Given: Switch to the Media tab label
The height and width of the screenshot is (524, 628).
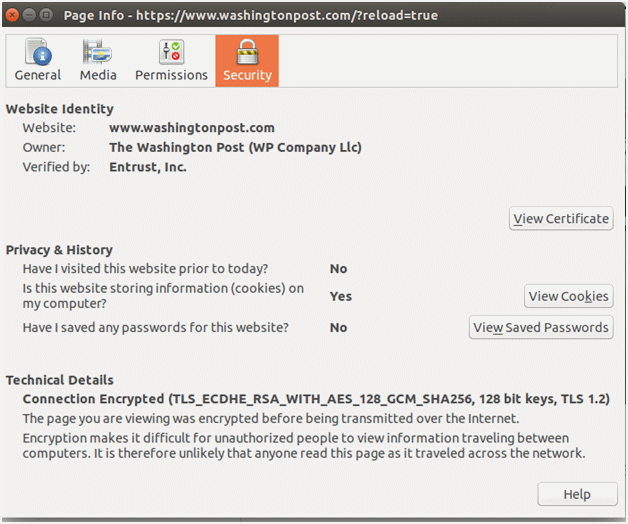Looking at the screenshot, I should 98,75.
